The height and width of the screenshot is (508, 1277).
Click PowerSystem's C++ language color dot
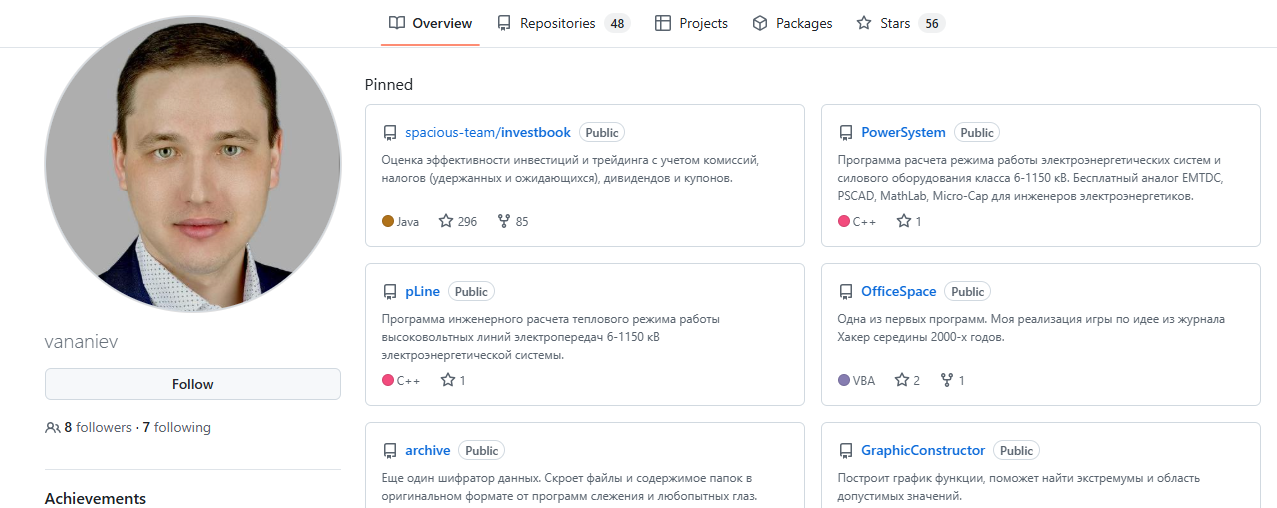[x=844, y=221]
